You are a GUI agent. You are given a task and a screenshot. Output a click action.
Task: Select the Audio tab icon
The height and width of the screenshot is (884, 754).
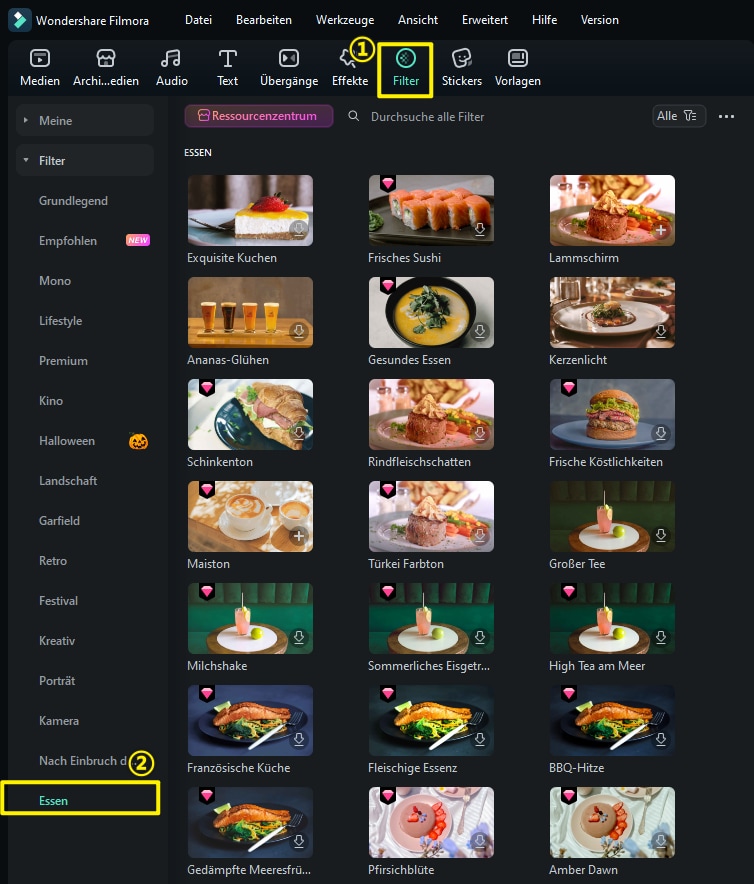coord(171,59)
